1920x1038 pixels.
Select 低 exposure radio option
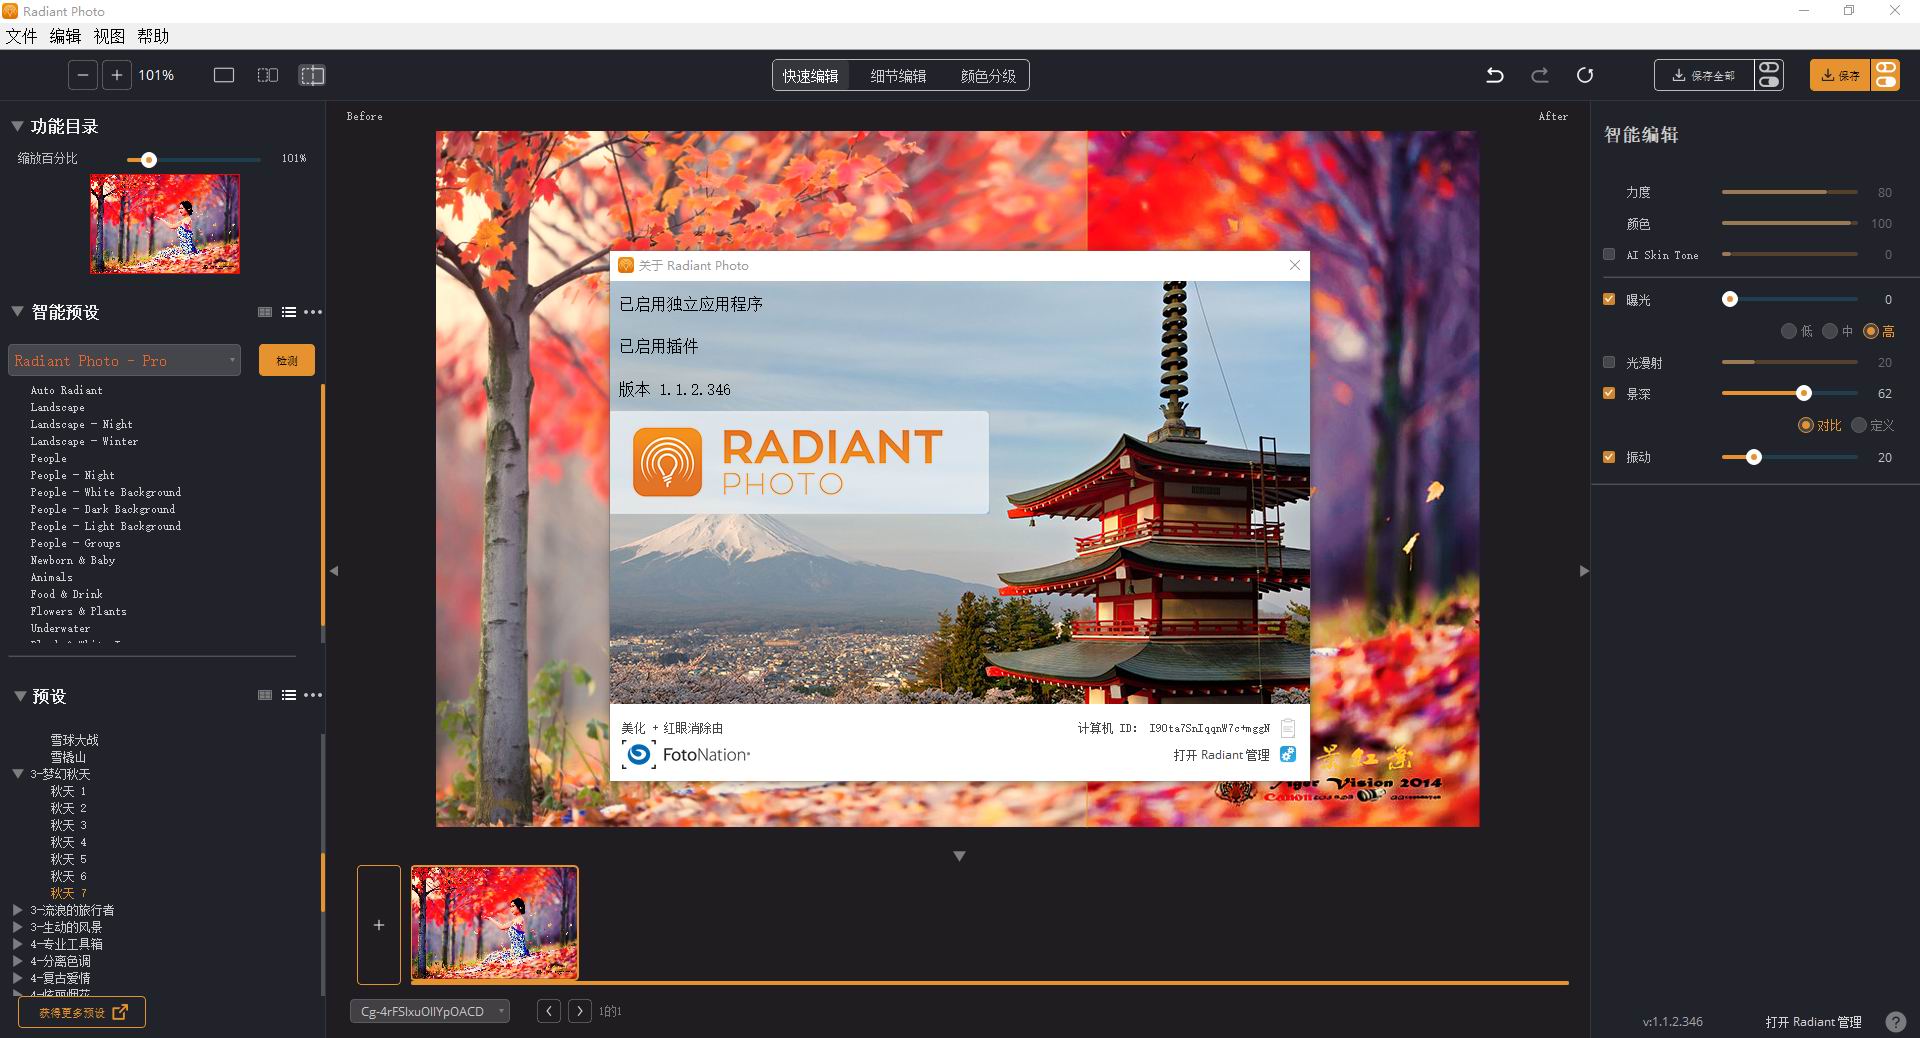click(x=1788, y=331)
